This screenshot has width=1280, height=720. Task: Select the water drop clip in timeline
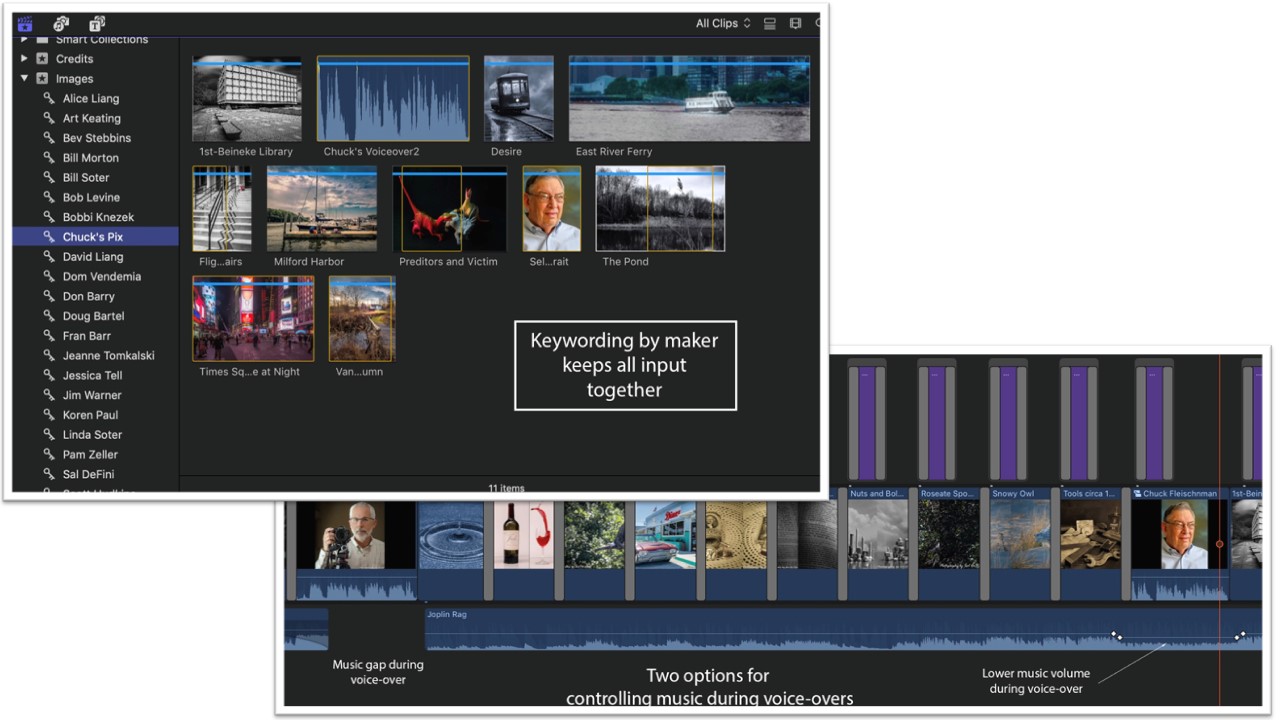click(450, 550)
